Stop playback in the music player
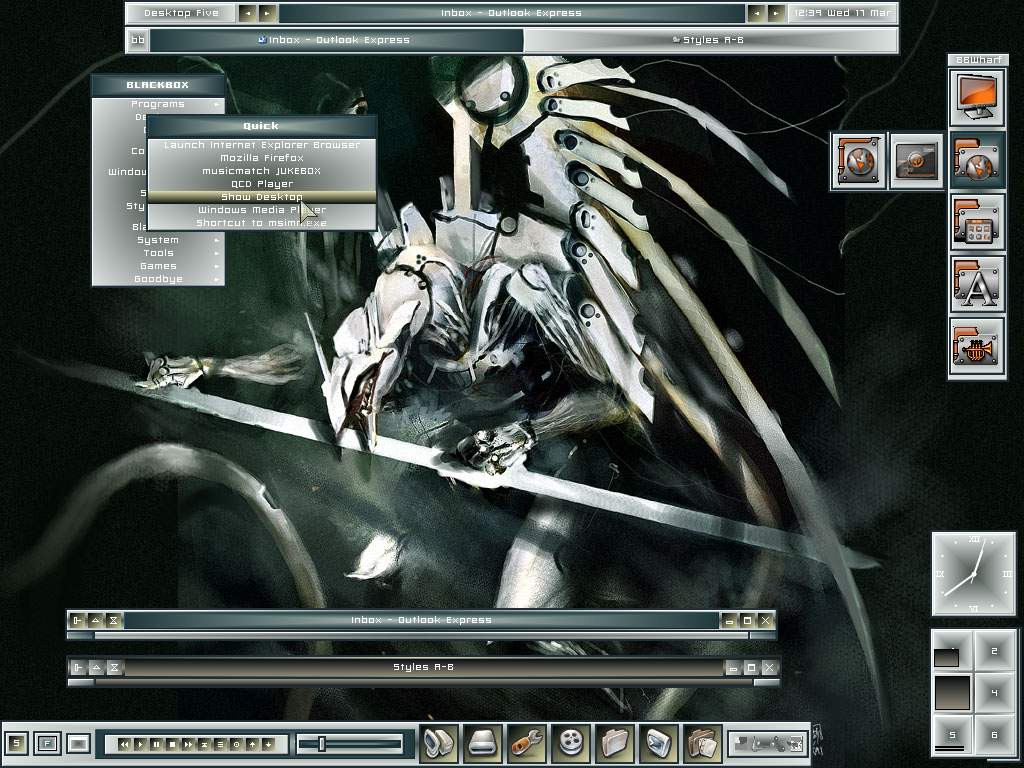The image size is (1024, 768). pos(172,744)
